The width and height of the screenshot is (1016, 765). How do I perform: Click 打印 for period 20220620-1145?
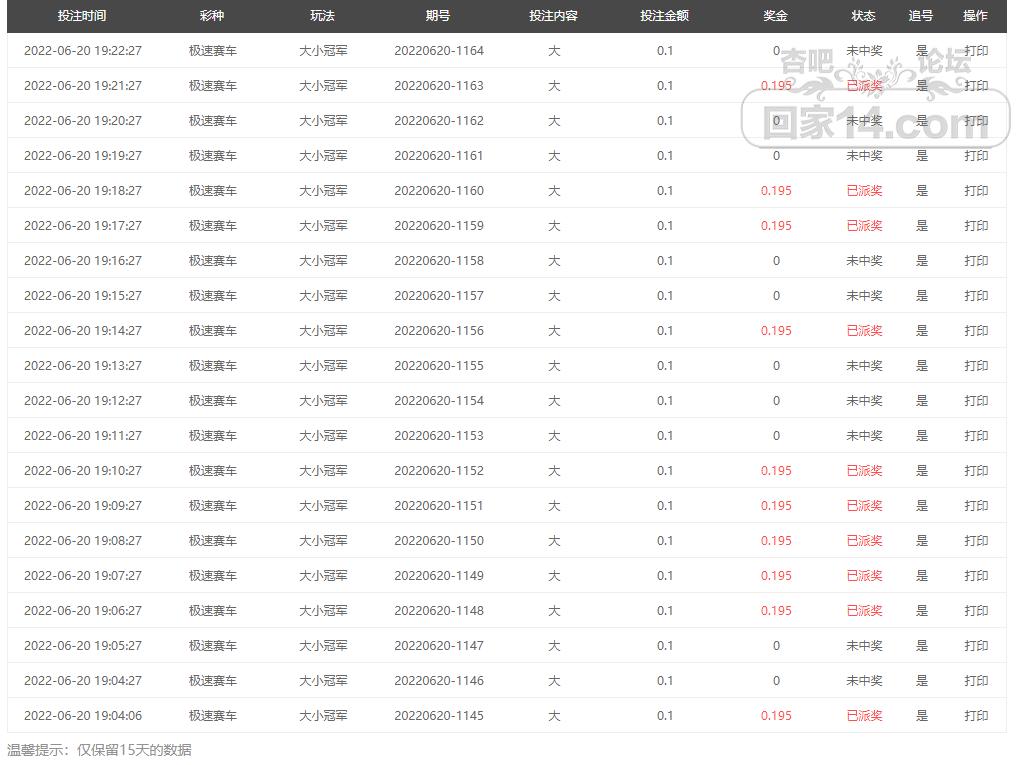(x=976, y=715)
